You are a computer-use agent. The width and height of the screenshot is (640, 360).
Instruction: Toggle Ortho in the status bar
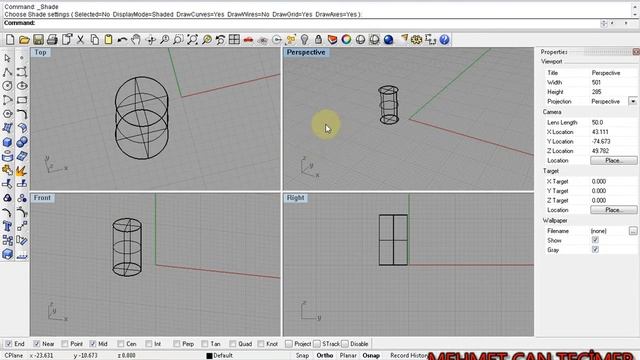pyautogui.click(x=324, y=356)
